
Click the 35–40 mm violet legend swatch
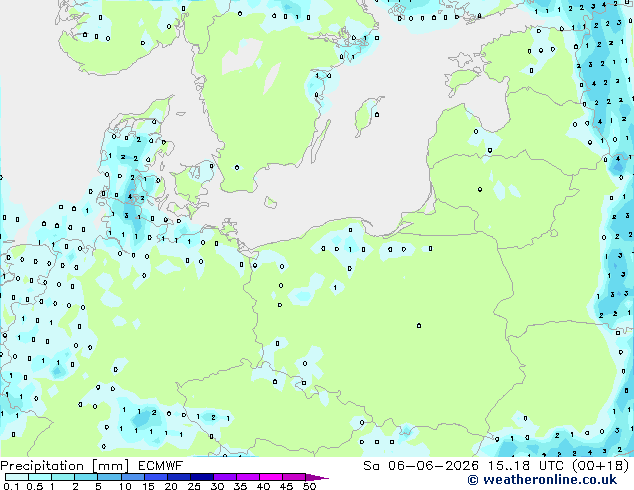point(248,477)
